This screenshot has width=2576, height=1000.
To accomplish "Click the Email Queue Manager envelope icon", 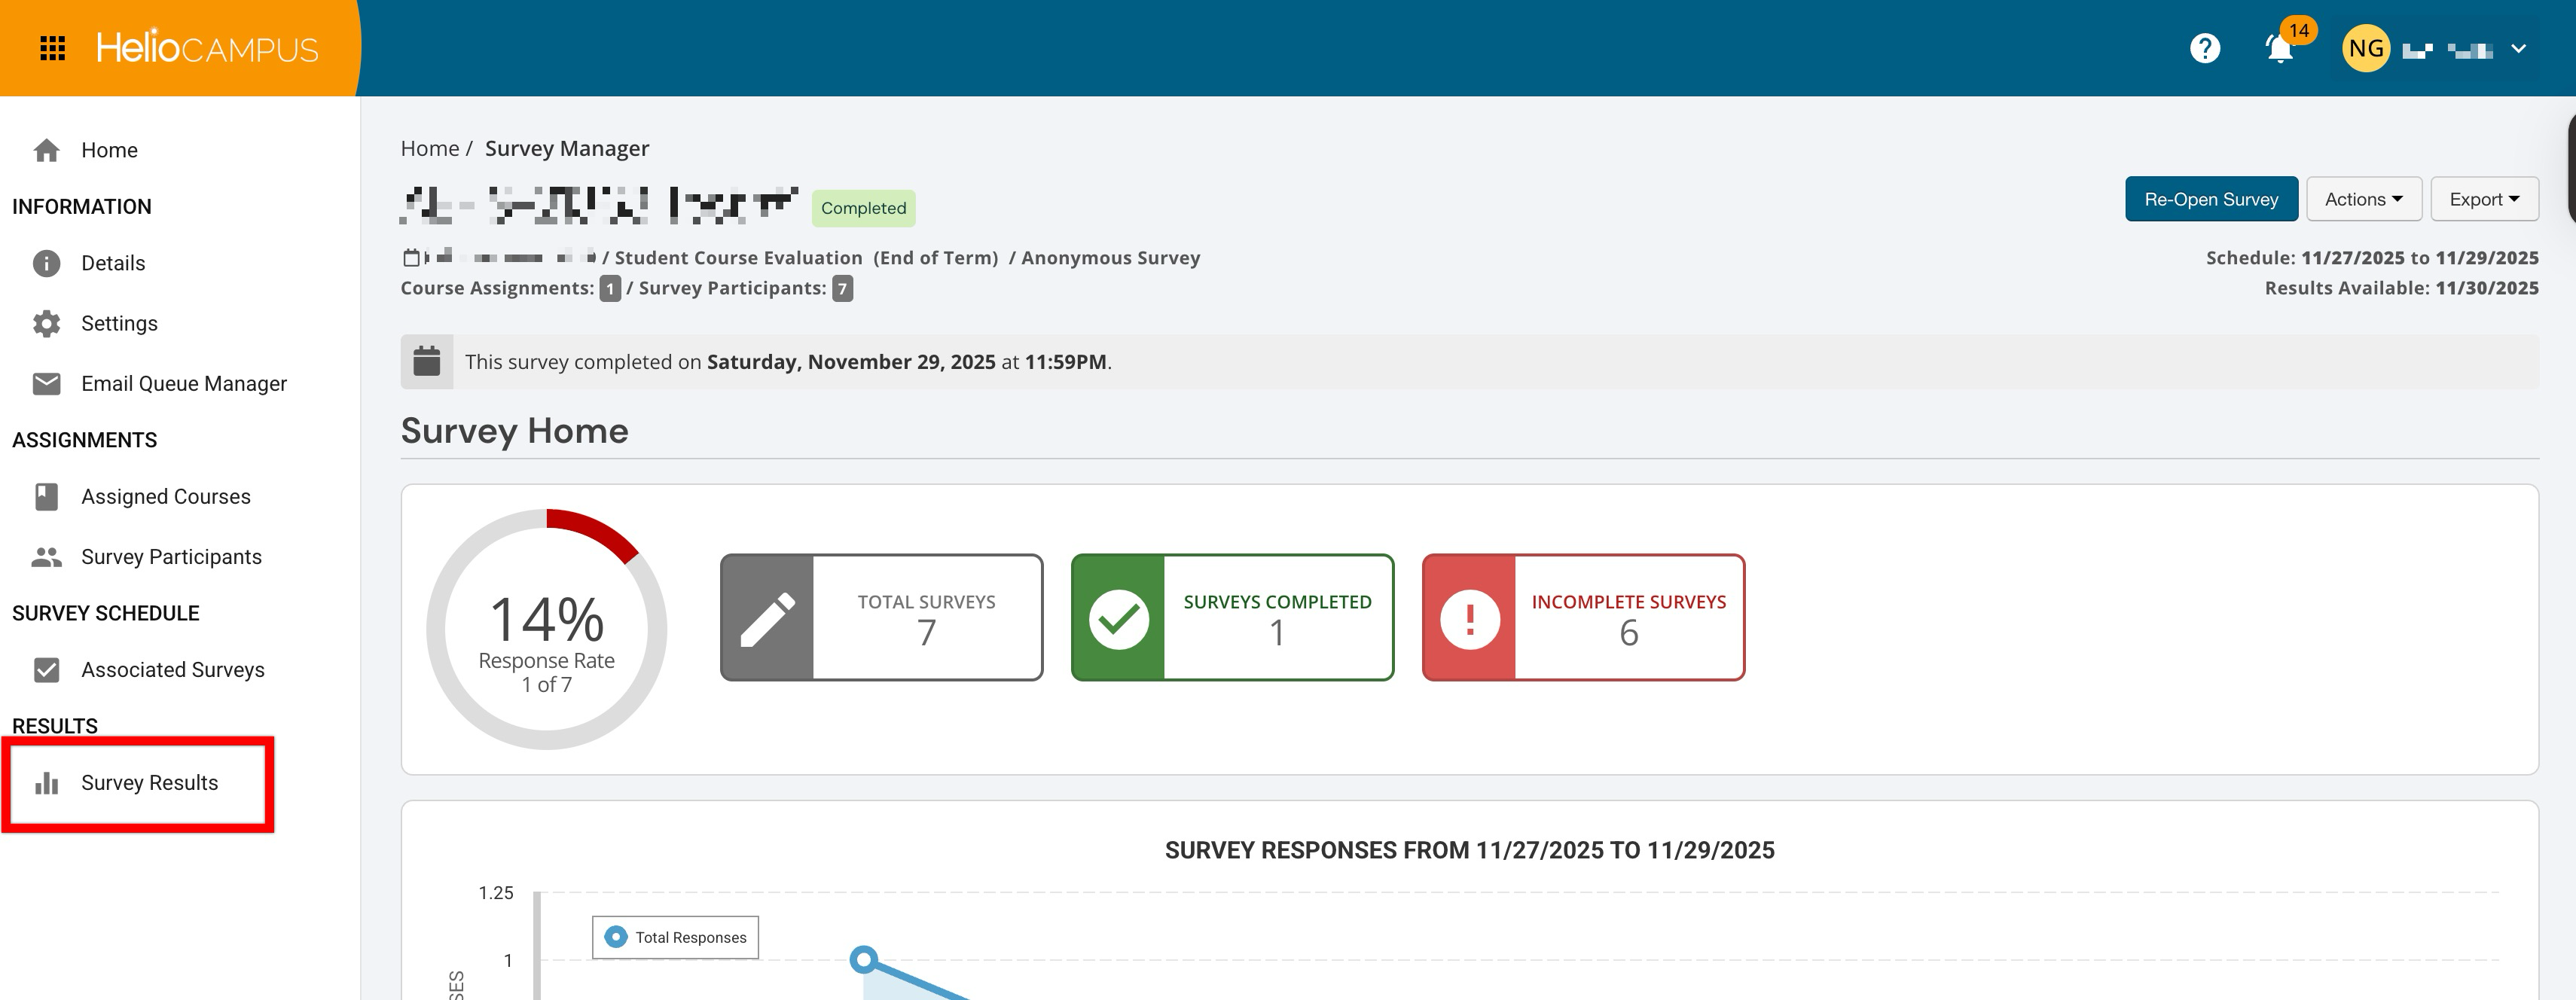I will (46, 384).
